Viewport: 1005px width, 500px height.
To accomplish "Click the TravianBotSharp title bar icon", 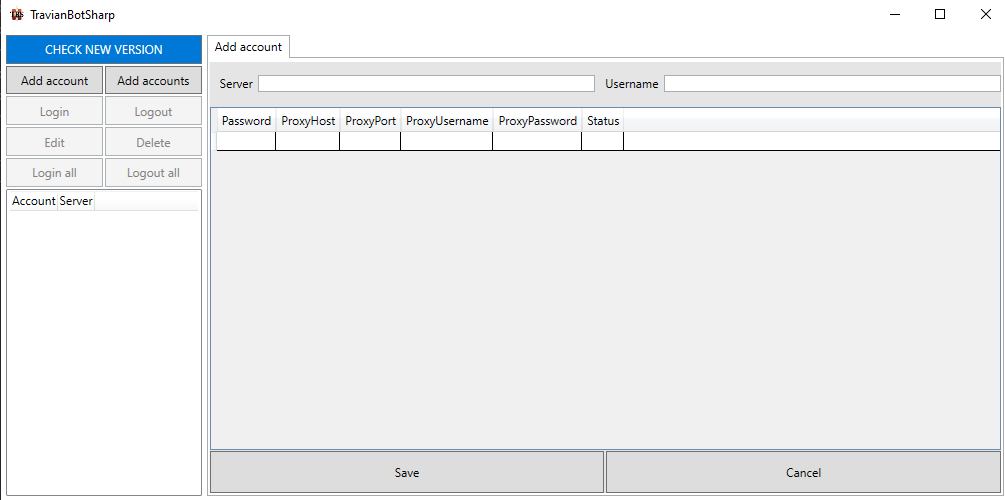I will (17, 14).
